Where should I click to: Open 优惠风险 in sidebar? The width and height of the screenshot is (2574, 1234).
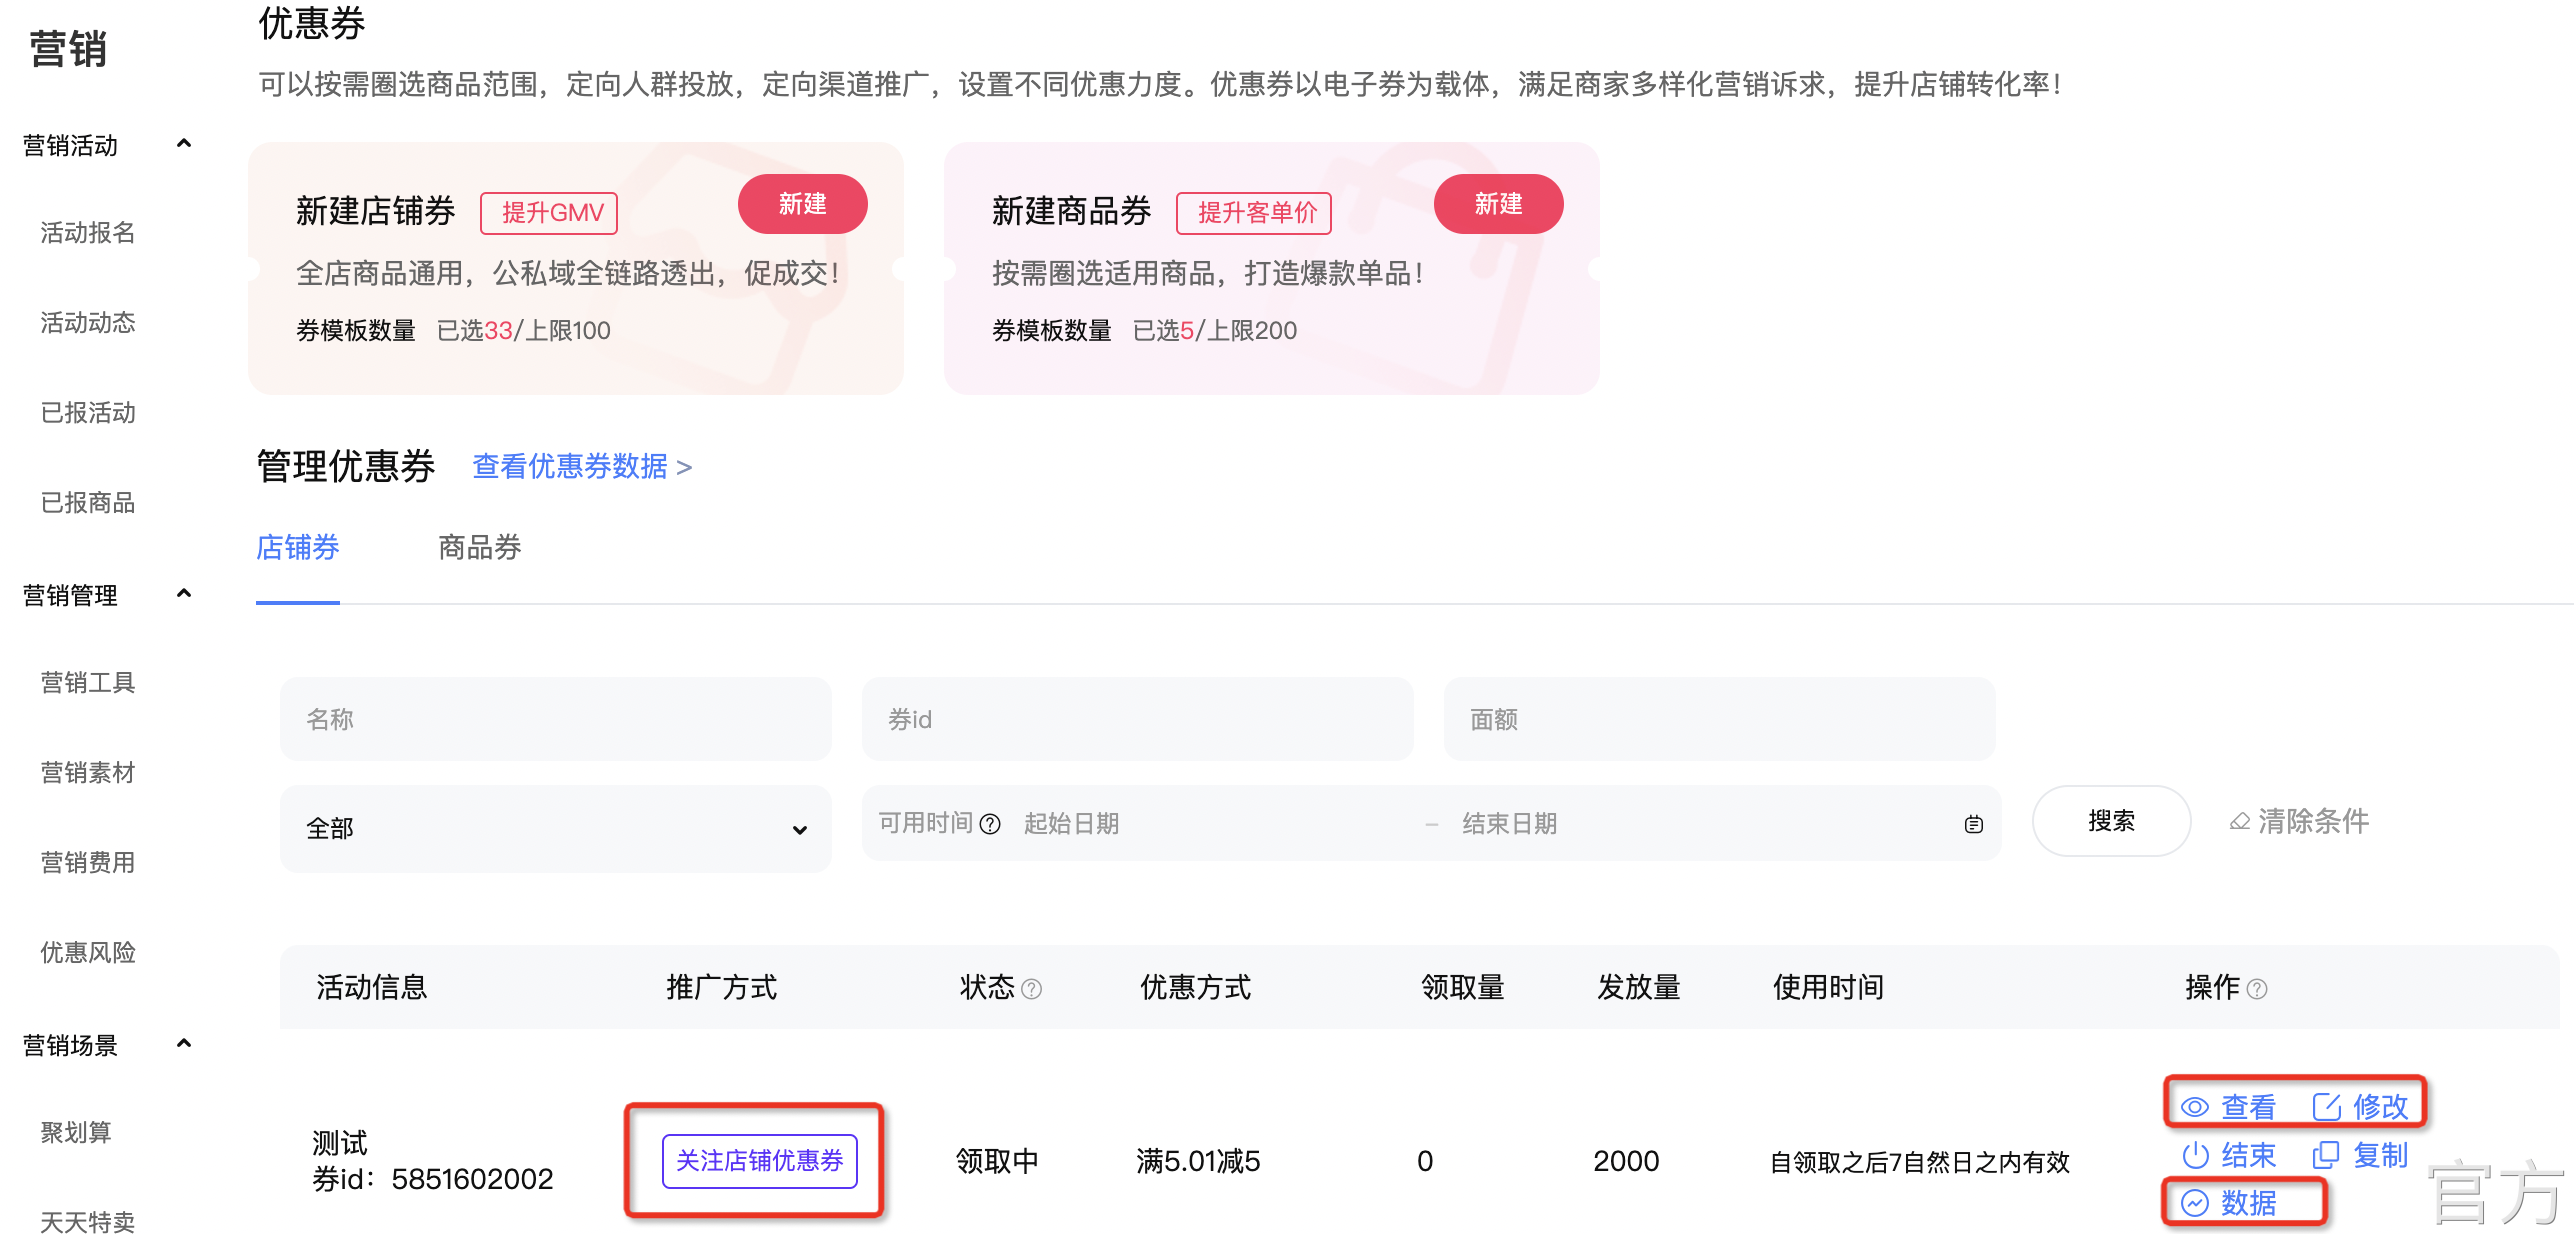pyautogui.click(x=88, y=953)
